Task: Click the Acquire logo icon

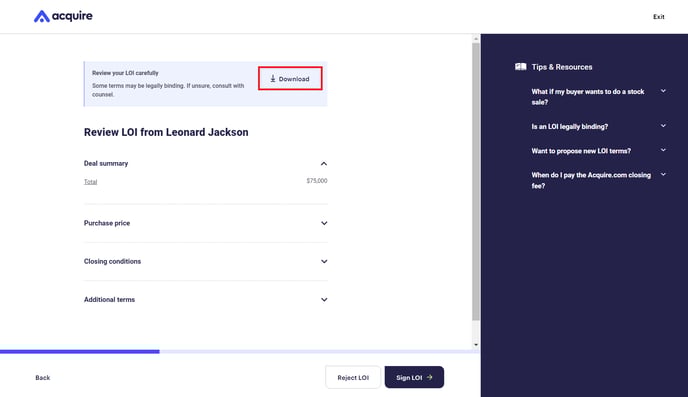Action: [x=42, y=16]
